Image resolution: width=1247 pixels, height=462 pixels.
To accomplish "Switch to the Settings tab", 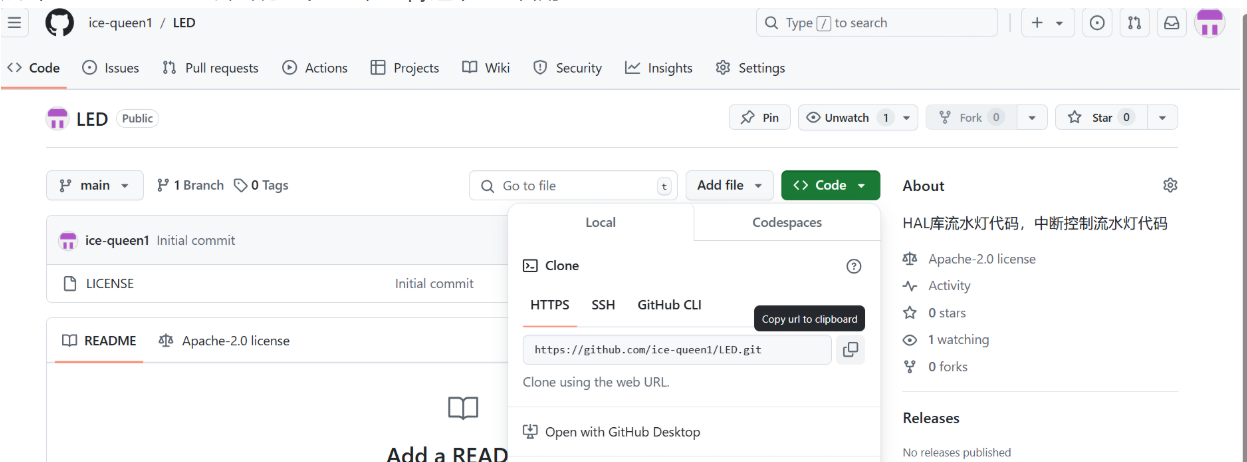I will (x=750, y=68).
